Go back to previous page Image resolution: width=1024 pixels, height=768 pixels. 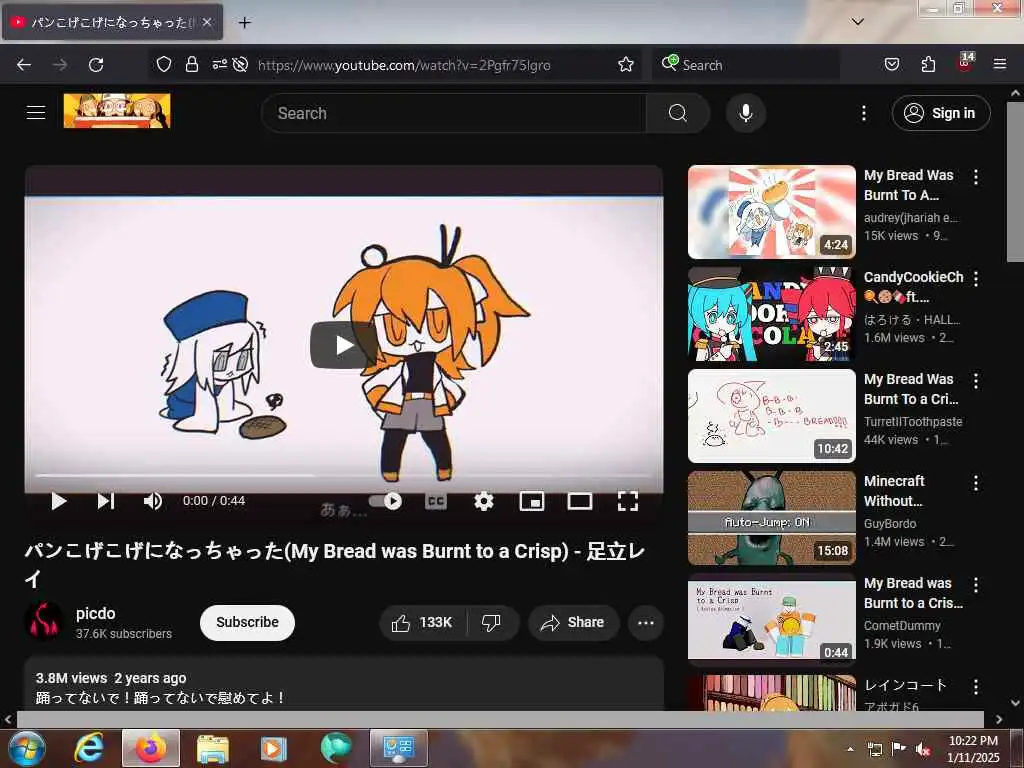(x=24, y=65)
